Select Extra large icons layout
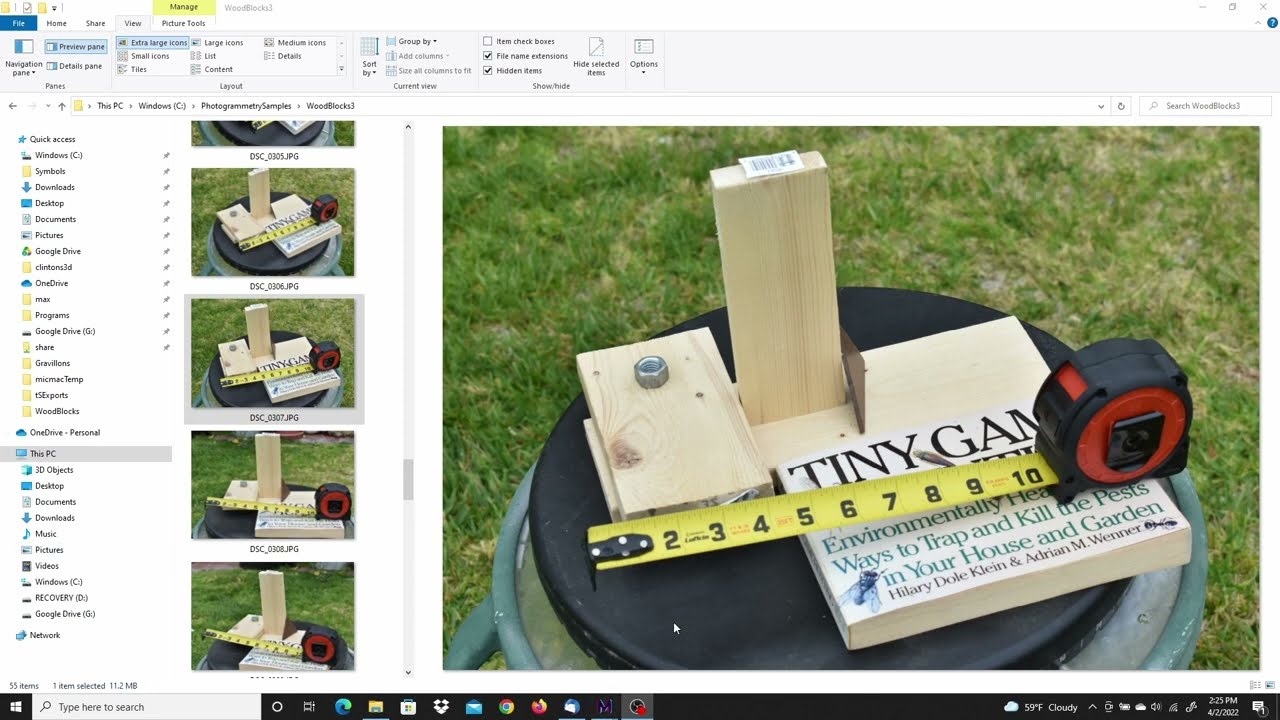The height and width of the screenshot is (720, 1280). (x=152, y=43)
